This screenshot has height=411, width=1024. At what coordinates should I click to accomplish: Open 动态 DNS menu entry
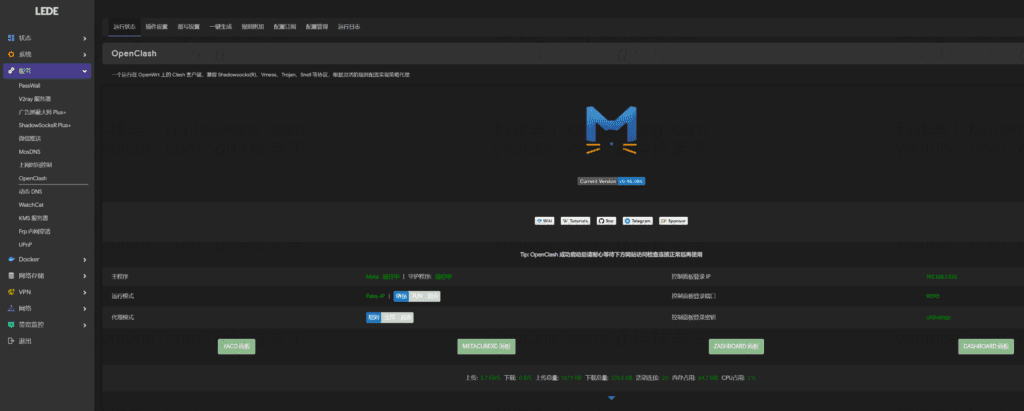tap(31, 191)
